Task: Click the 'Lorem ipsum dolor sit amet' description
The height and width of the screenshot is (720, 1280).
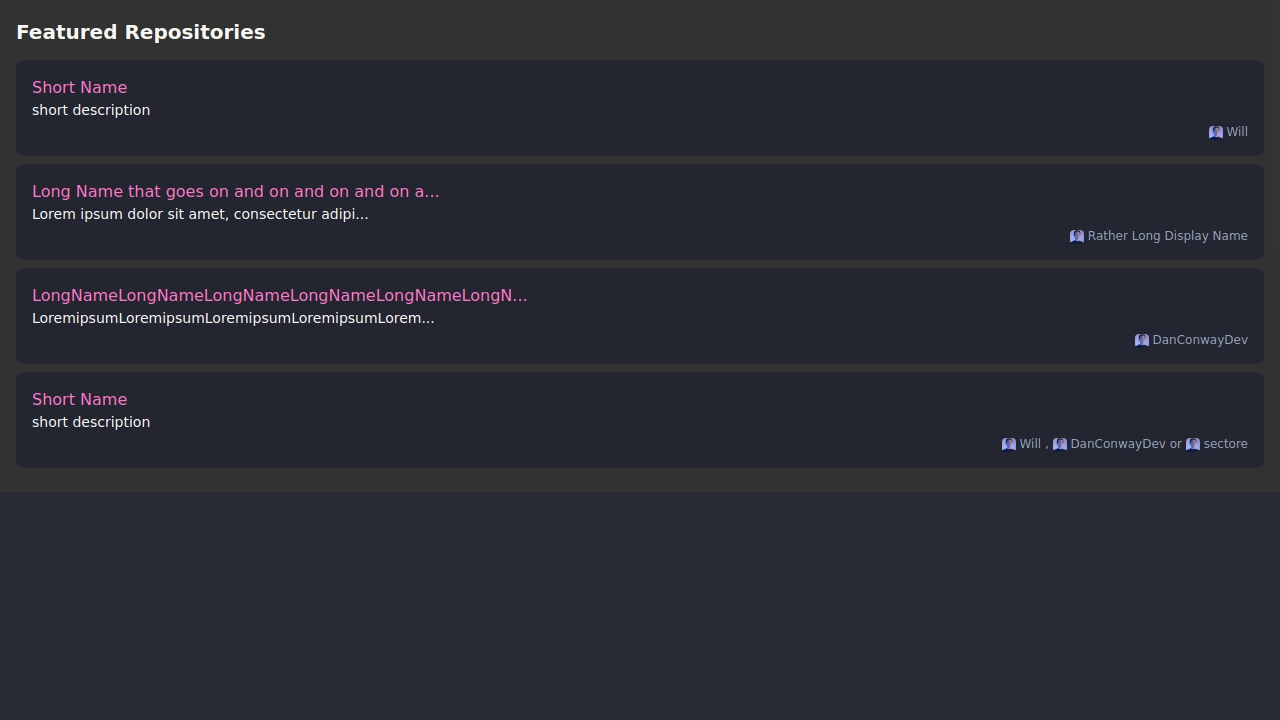Action: coord(200,214)
